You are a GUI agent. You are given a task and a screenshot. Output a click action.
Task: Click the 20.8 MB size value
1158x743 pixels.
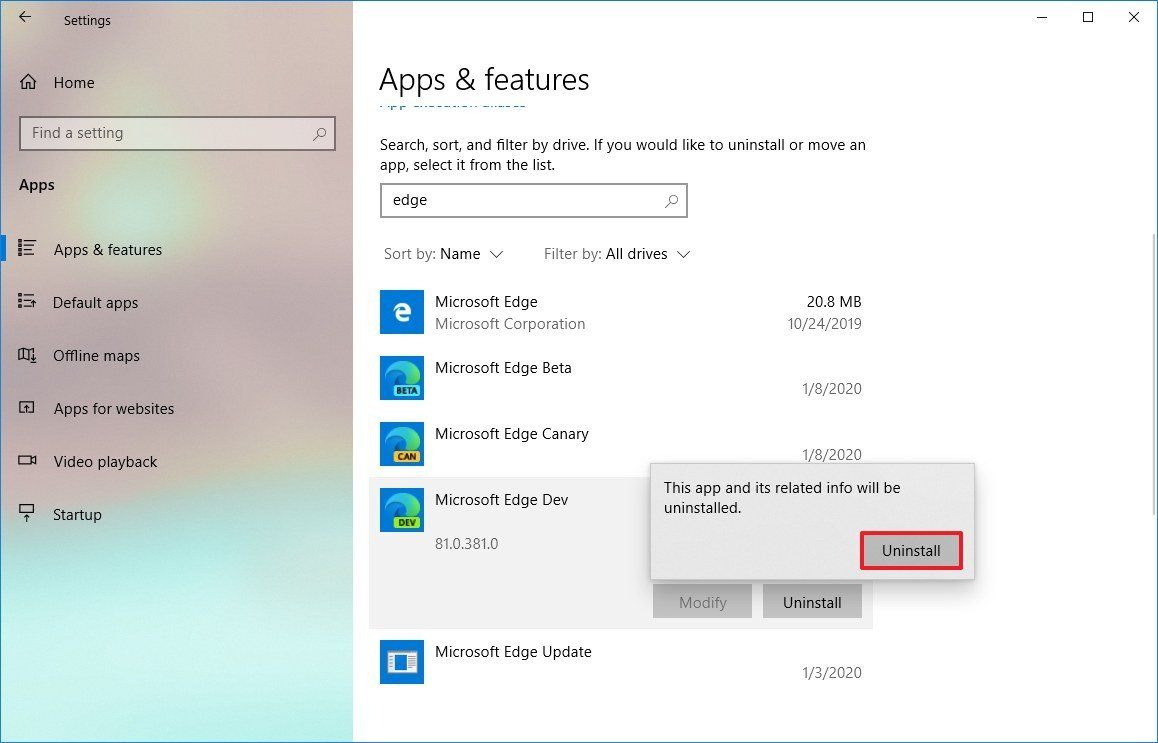[x=834, y=301]
